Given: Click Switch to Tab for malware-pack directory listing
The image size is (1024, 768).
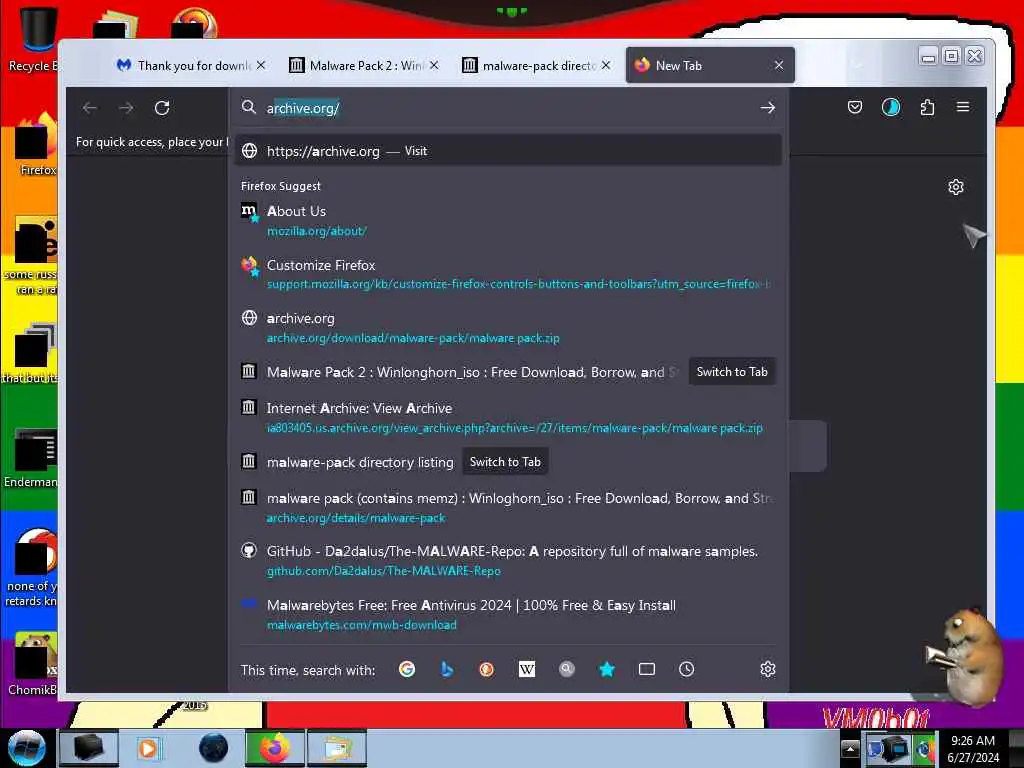Looking at the screenshot, I should [505, 462].
